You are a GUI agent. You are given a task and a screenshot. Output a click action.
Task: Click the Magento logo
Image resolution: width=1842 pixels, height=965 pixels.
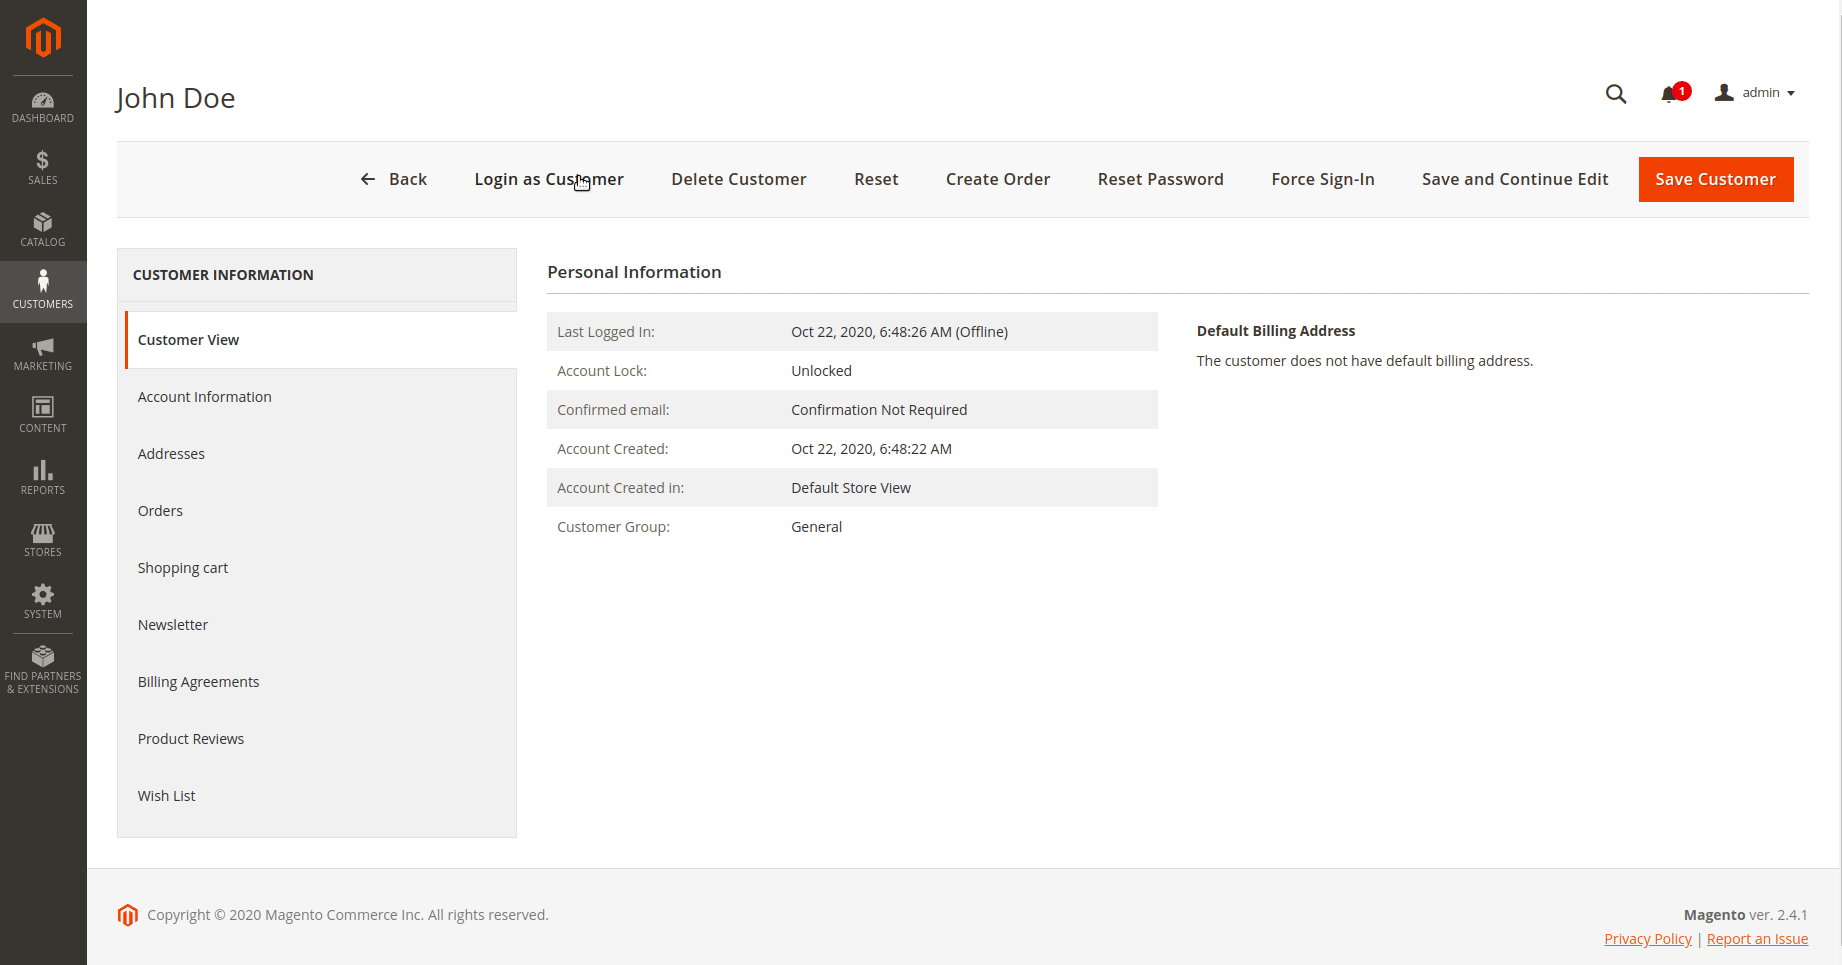tap(42, 38)
